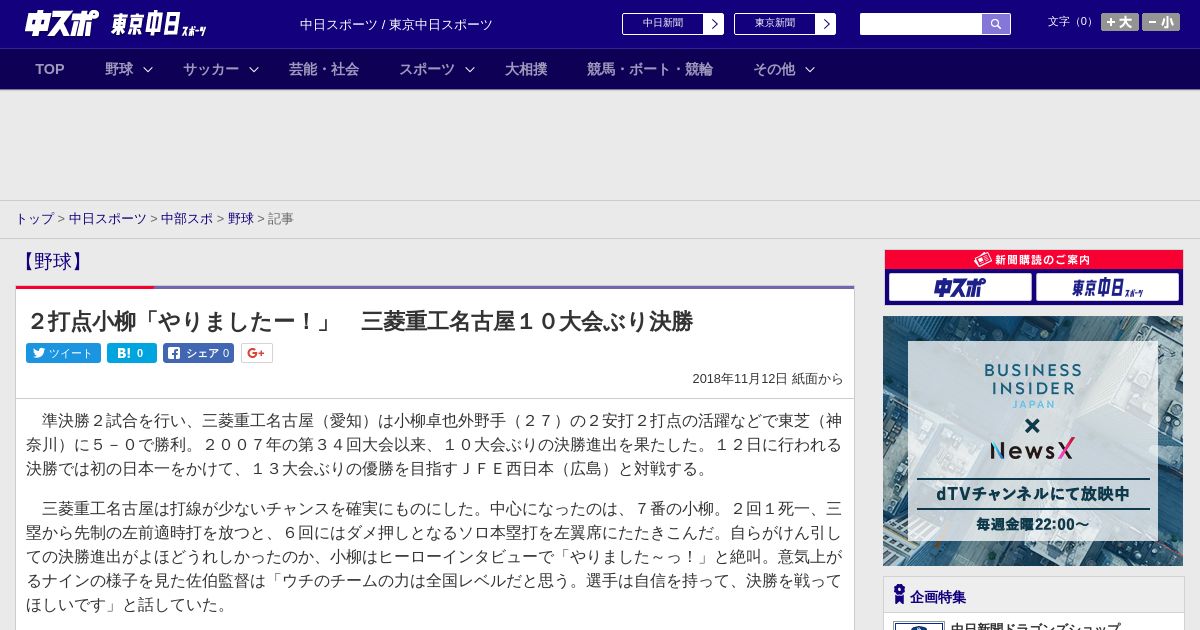Image resolution: width=1200 pixels, height=630 pixels.
Task: Open スポーツ navigation menu item
Action: (427, 69)
